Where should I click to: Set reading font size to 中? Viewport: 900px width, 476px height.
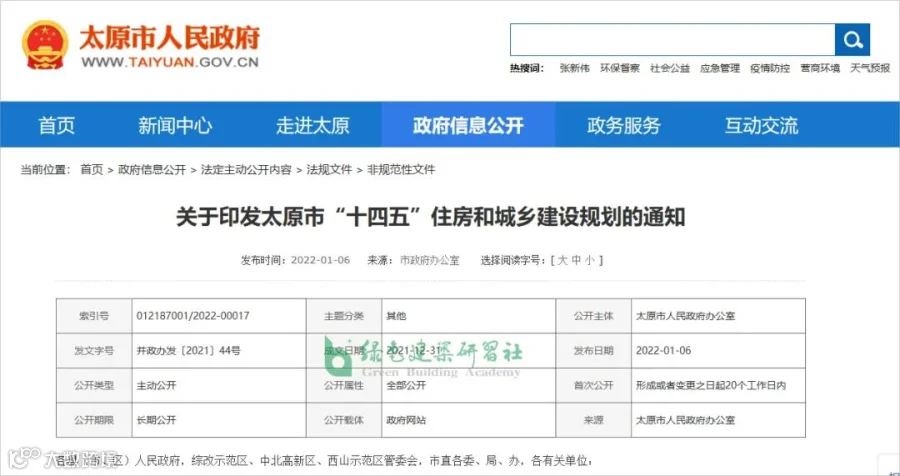click(x=576, y=260)
